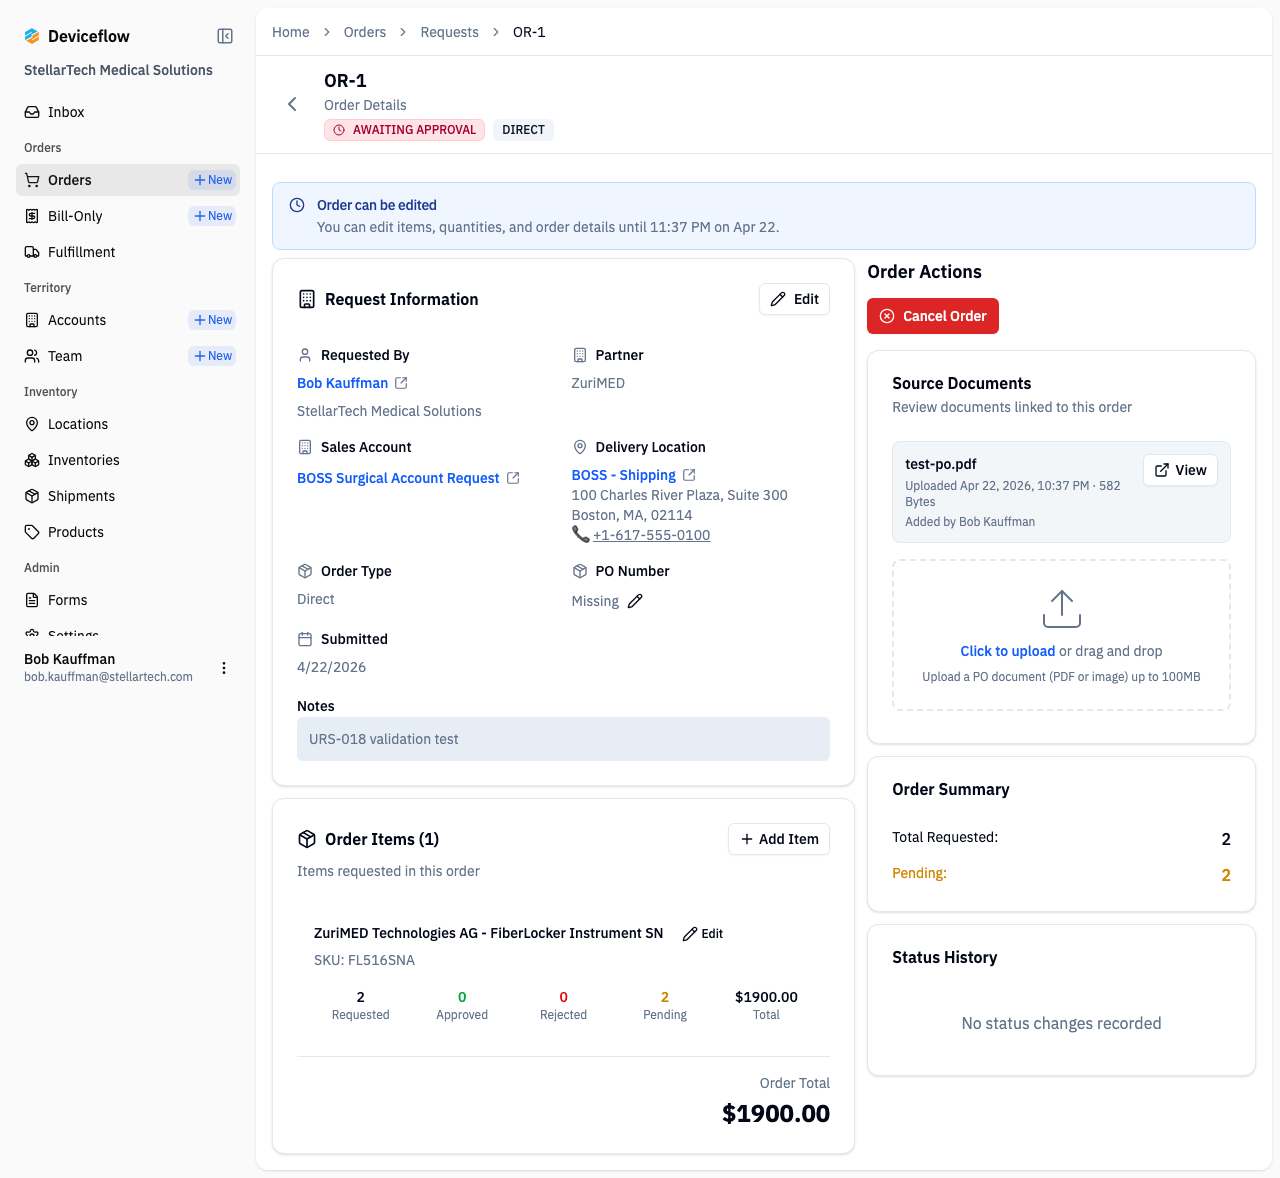Viewport: 1280px width, 1178px height.
Task: Collapse the sidebar panel icon
Action: pos(225,36)
